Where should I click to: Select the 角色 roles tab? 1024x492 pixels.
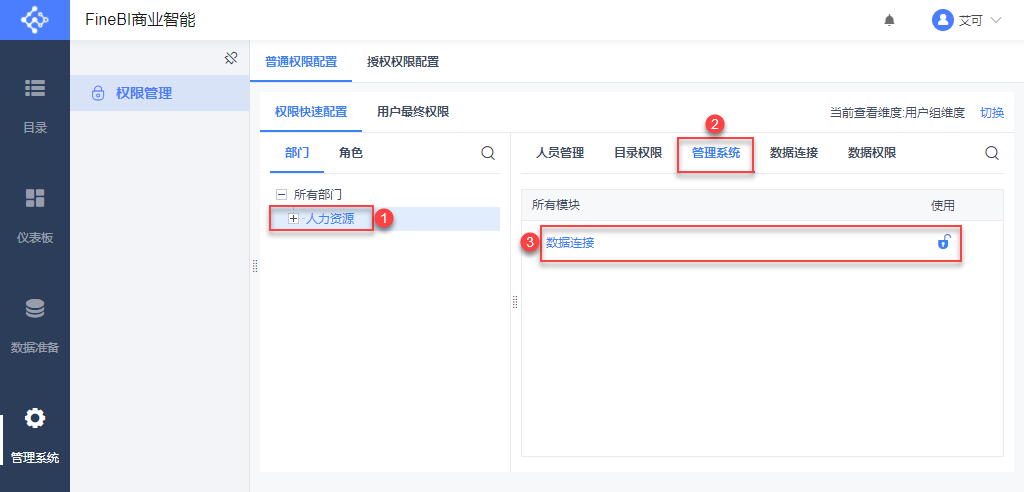pyautogui.click(x=351, y=153)
